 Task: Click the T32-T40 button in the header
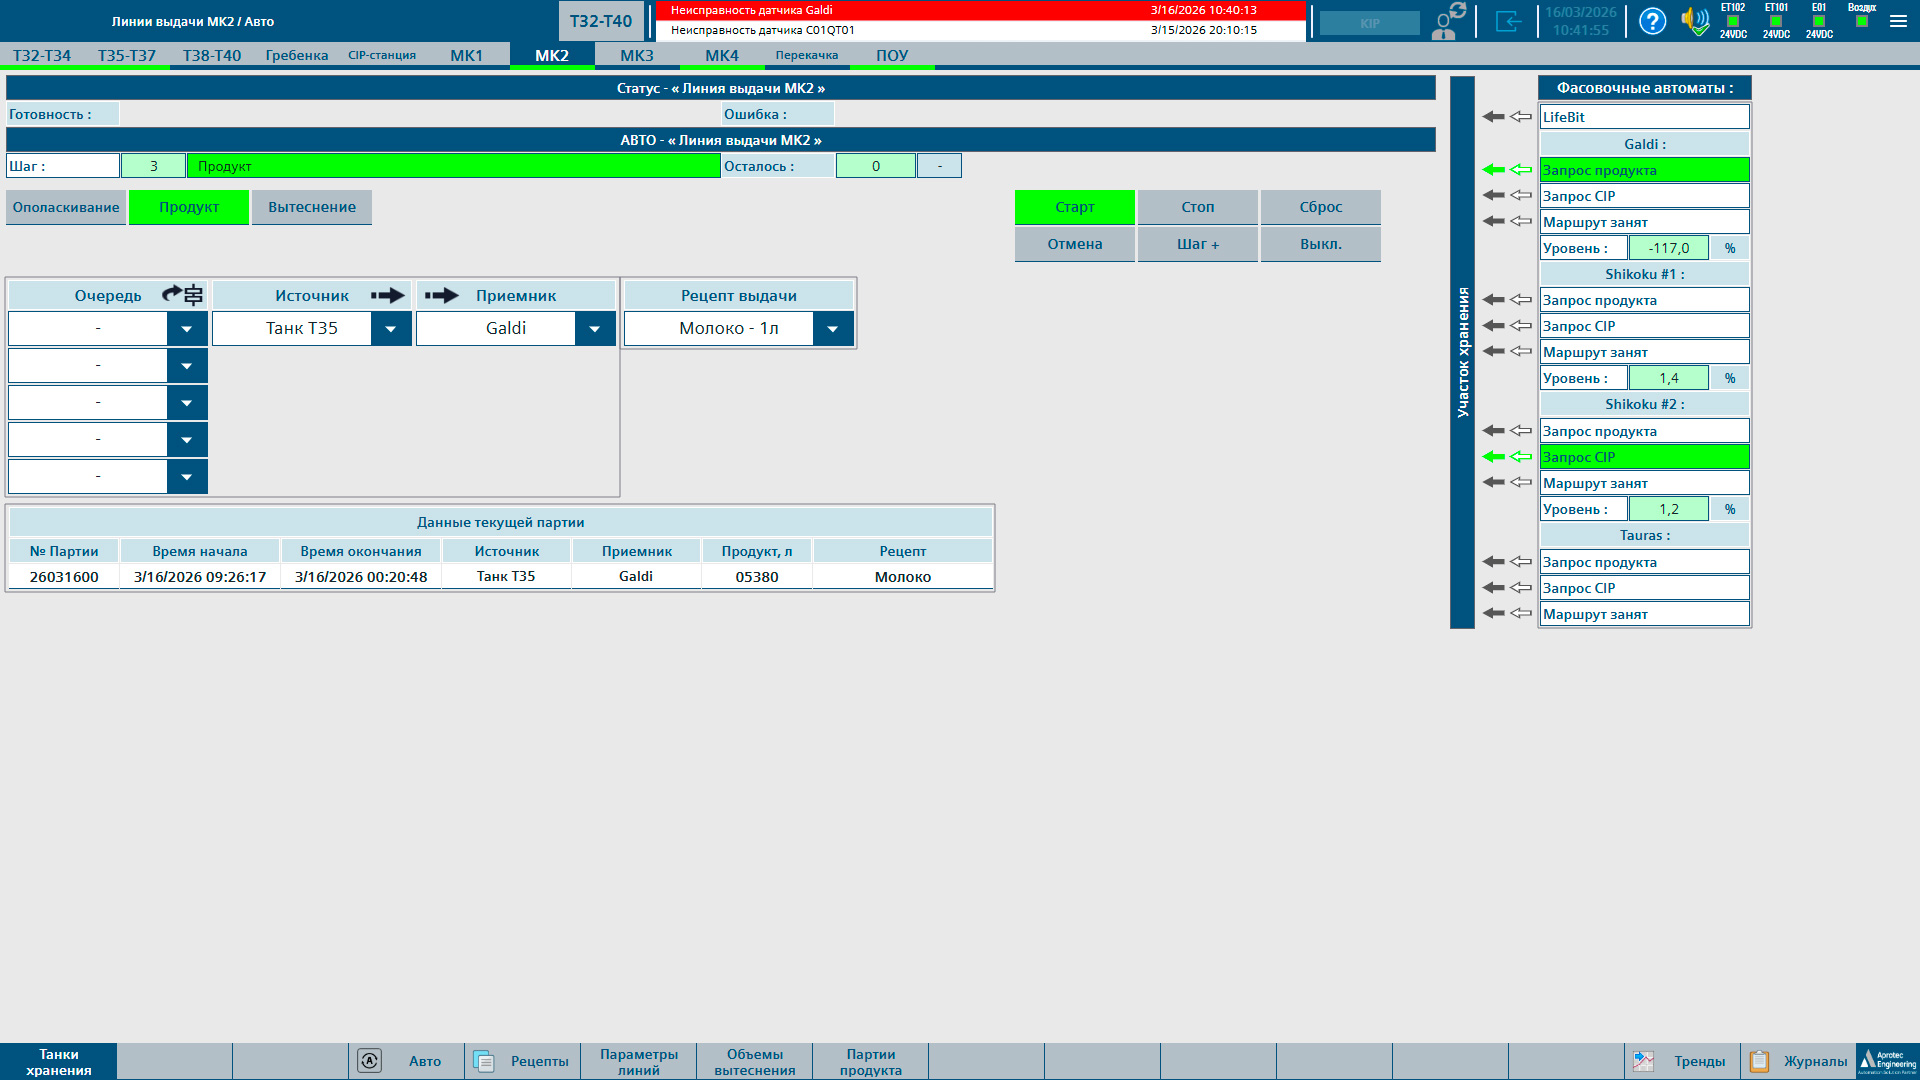point(601,21)
